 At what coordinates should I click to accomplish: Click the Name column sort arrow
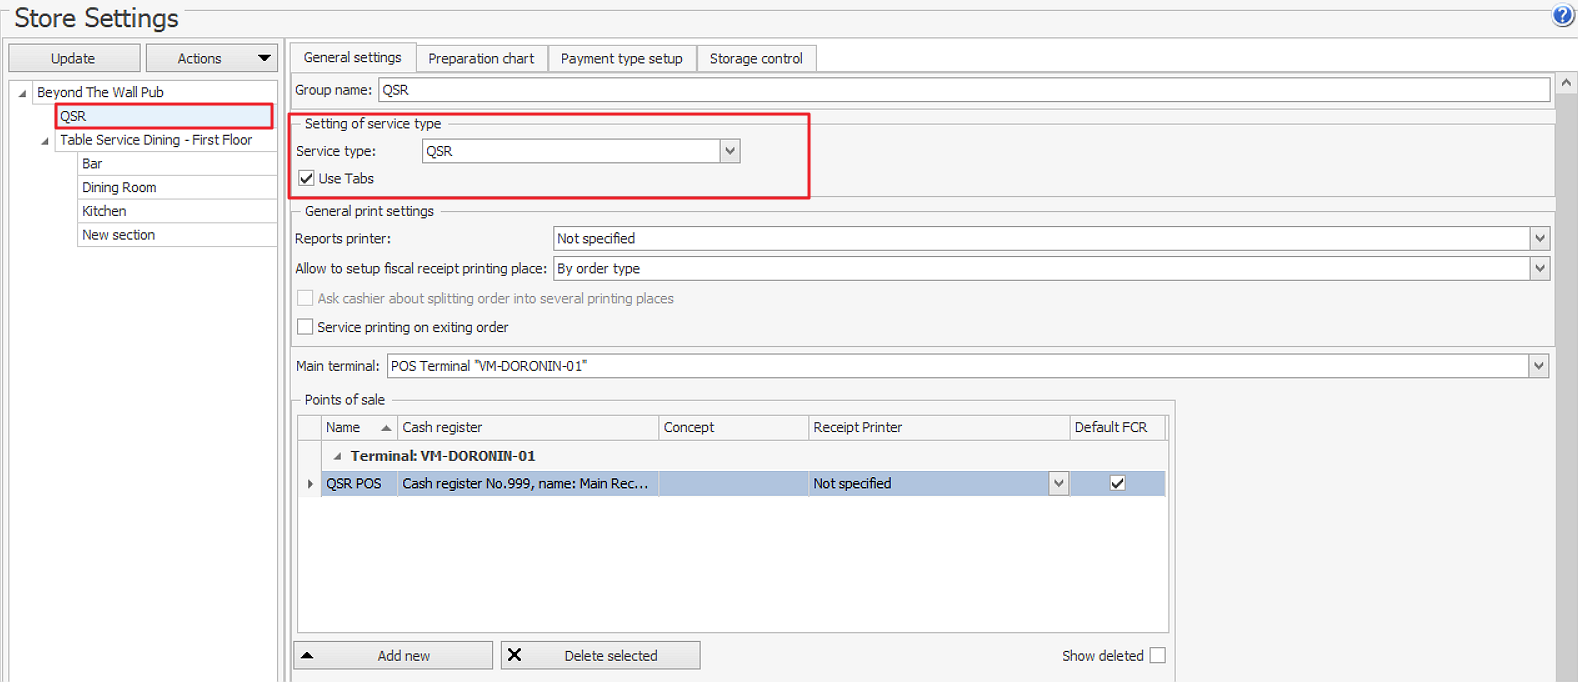coord(386,428)
